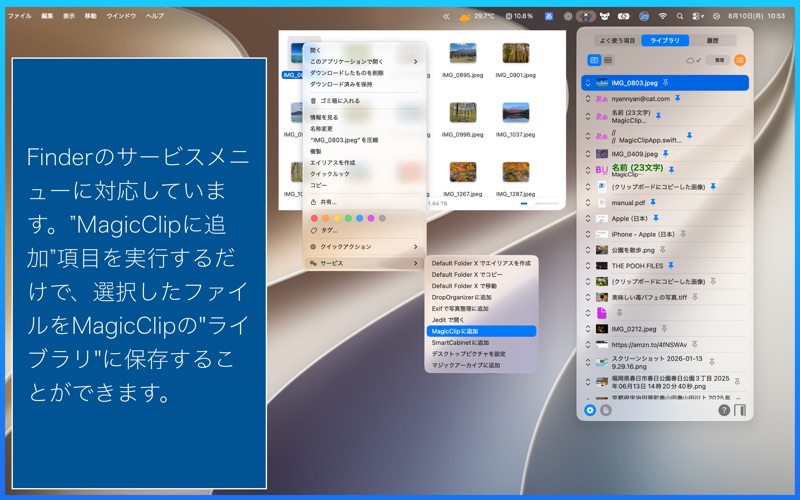This screenshot has height=500, width=800.
Task: Adjust Finder icon size slider
Action: 539,204
